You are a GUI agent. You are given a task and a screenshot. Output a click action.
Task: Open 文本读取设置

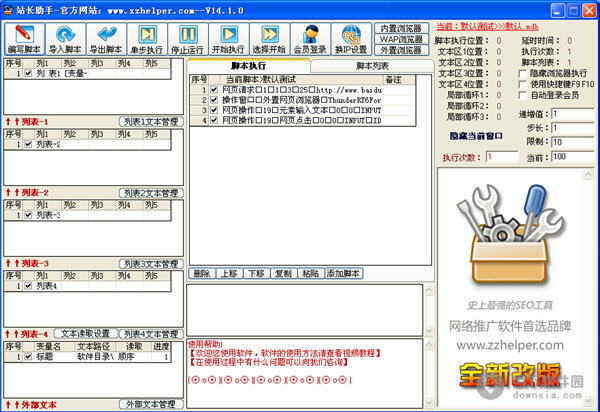pyautogui.click(x=86, y=334)
